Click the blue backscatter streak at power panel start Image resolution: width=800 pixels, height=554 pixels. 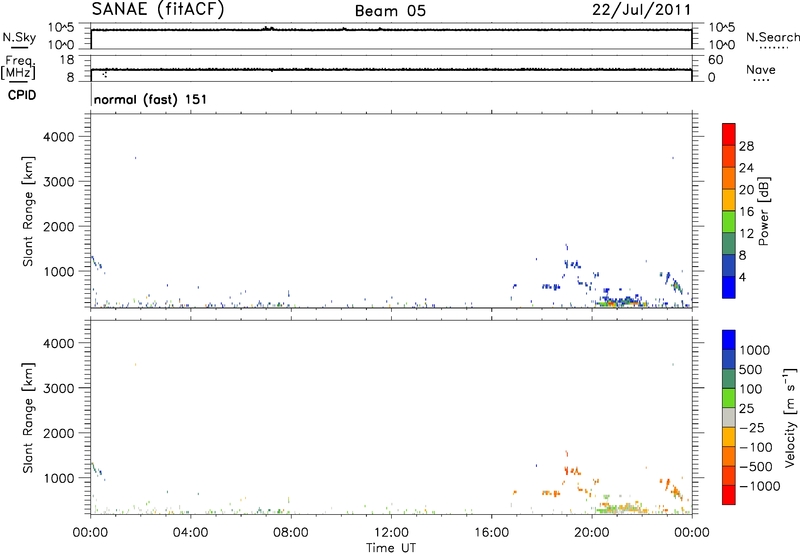(x=97, y=262)
